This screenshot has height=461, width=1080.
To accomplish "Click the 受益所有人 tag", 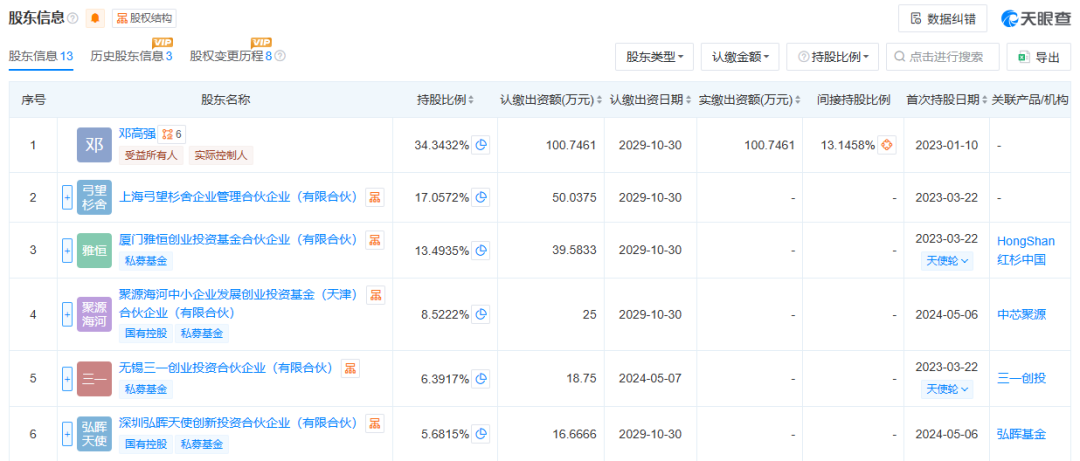I will [151, 155].
